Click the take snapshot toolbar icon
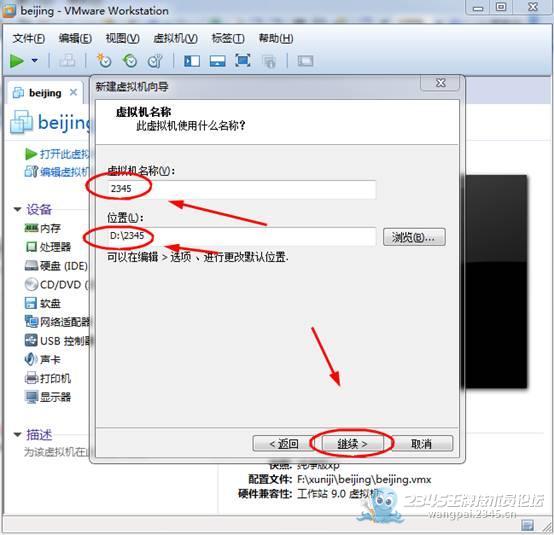This screenshot has height=535, width=554. 104,61
